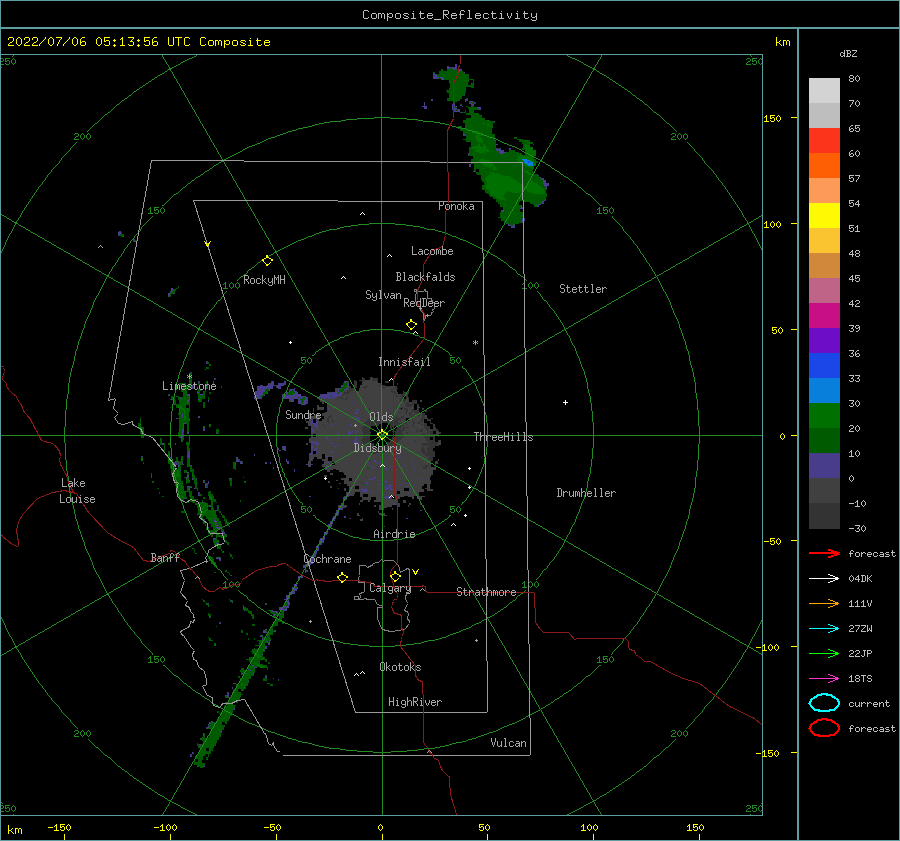The width and height of the screenshot is (900, 841).
Task: Click the Composite_Reflectivity title
Action: tap(450, 15)
